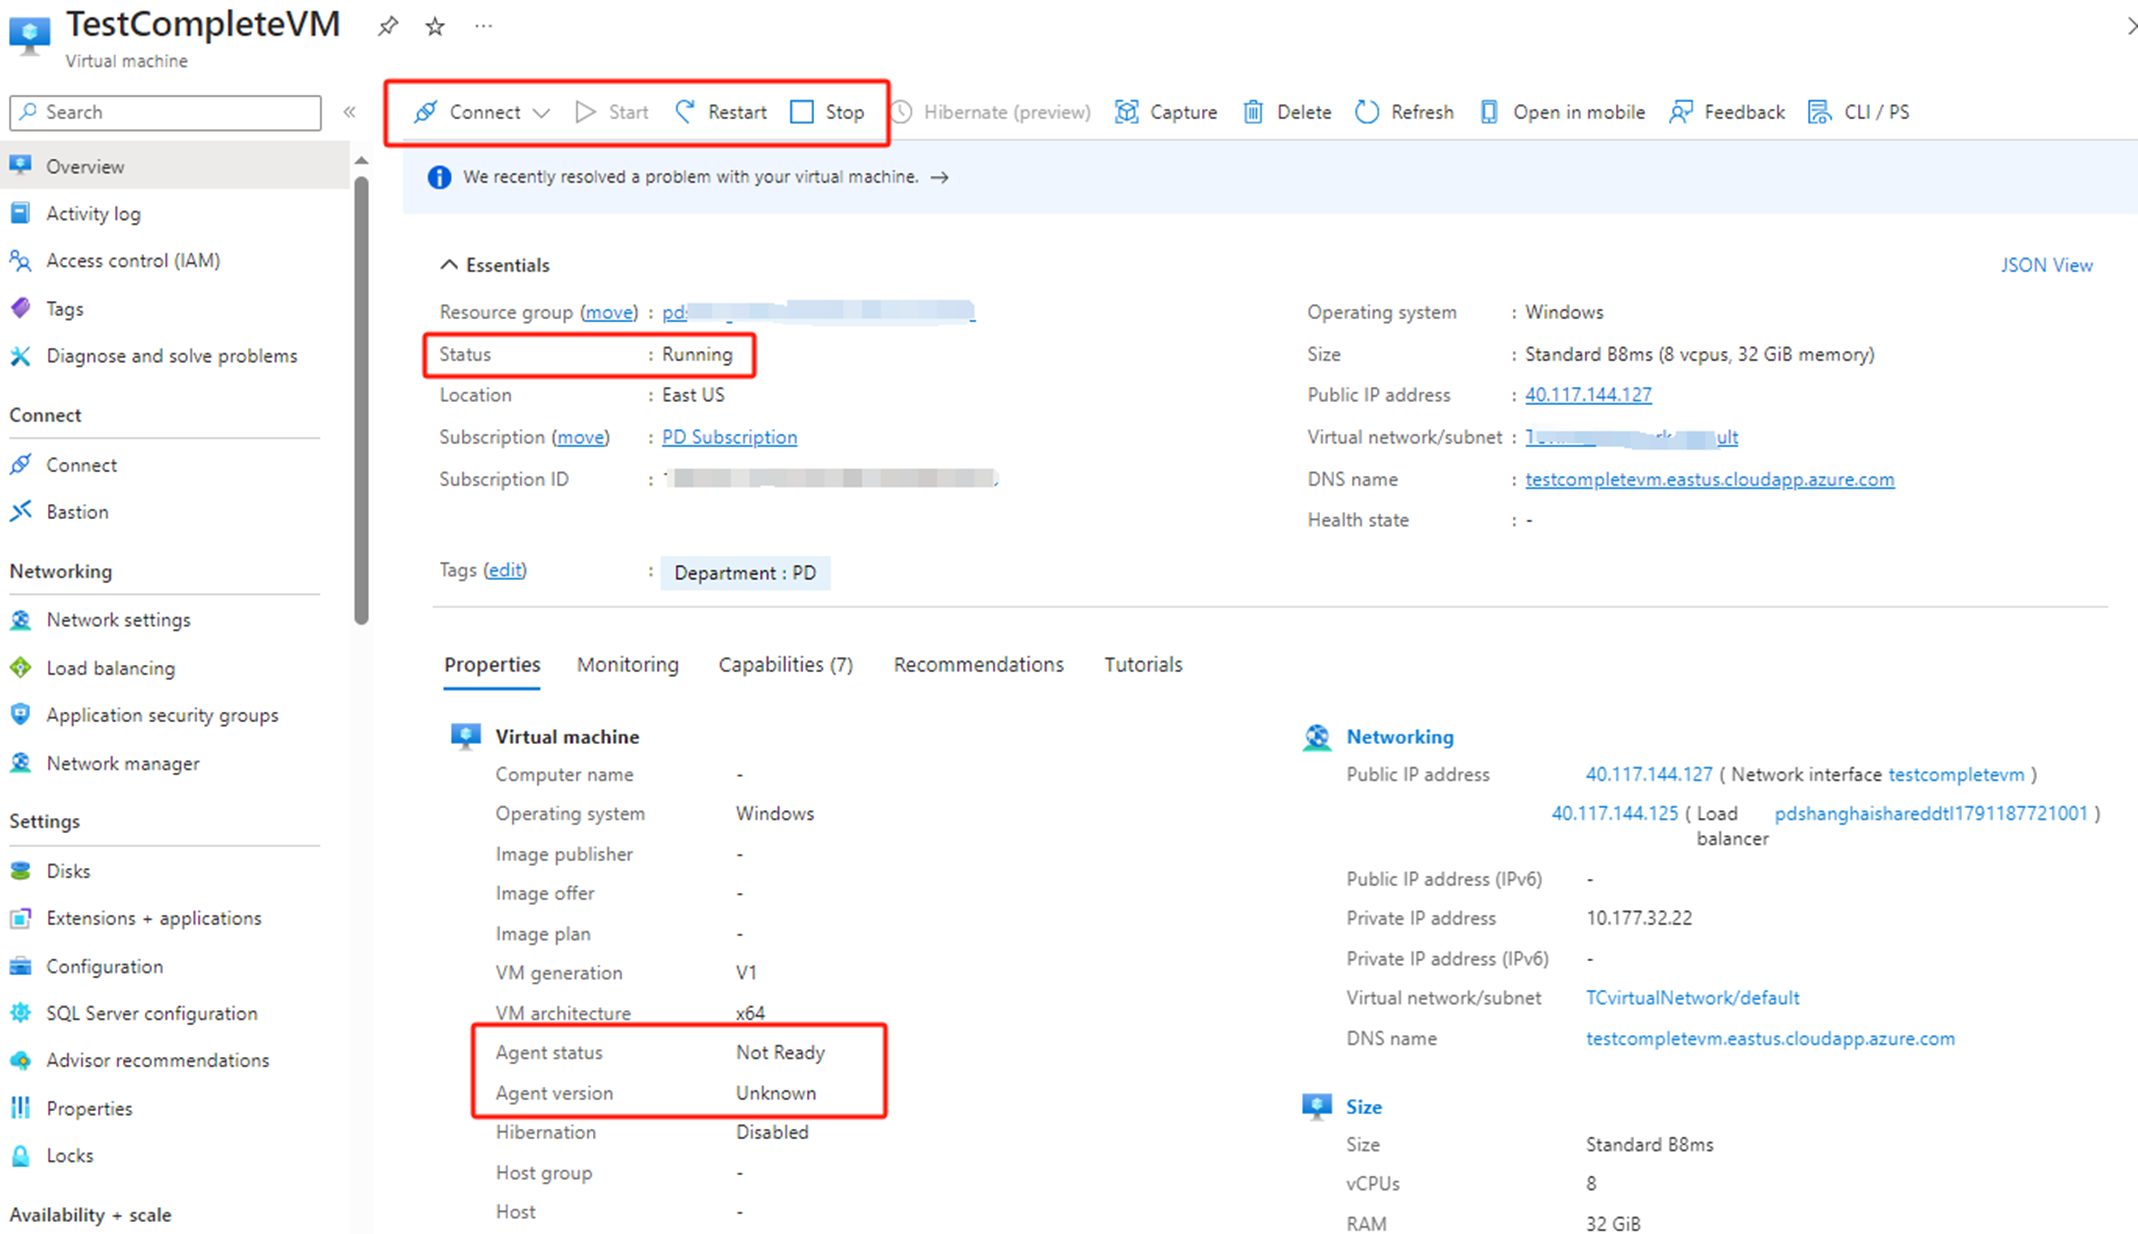Click the Virtual machine properties icon
Viewport: 2138px width, 1234px height.
point(466,737)
